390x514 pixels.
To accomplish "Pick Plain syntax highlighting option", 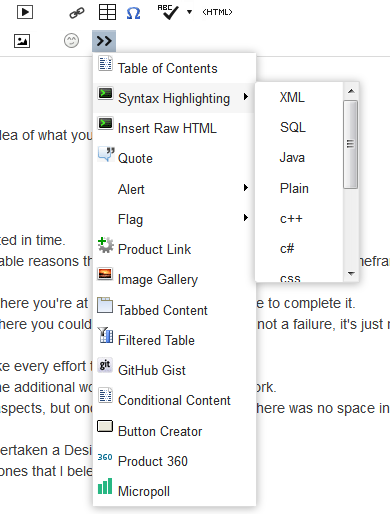I will click(299, 188).
